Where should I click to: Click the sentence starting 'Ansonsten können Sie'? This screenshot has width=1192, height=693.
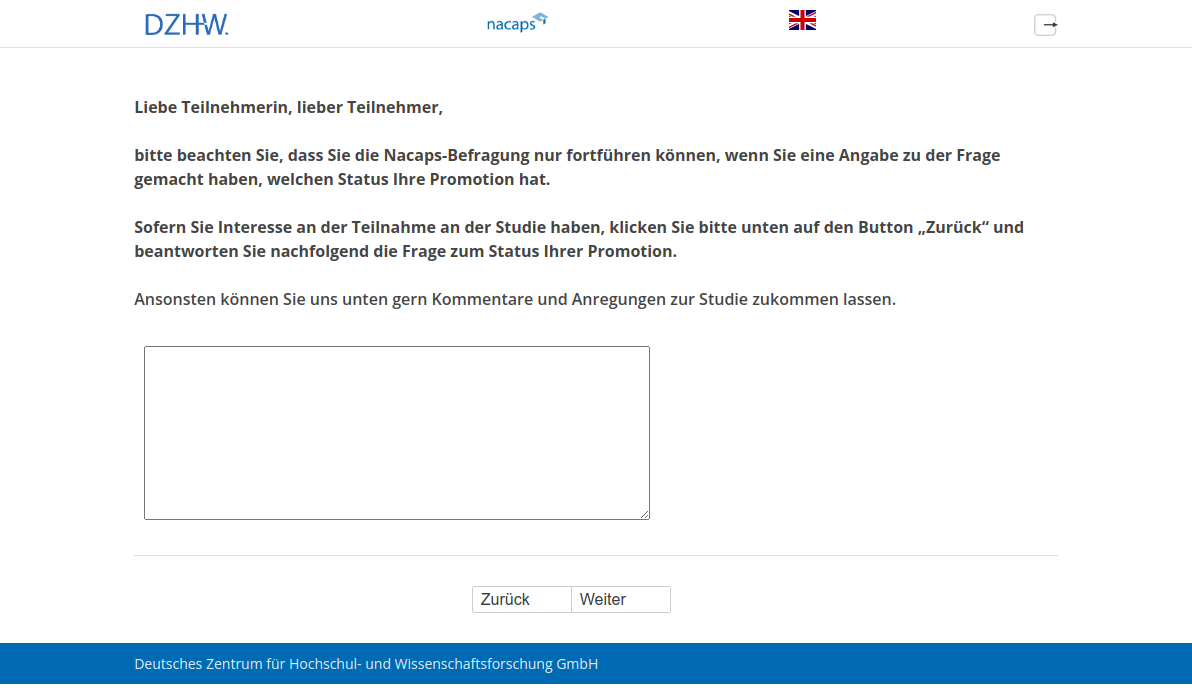pos(514,299)
